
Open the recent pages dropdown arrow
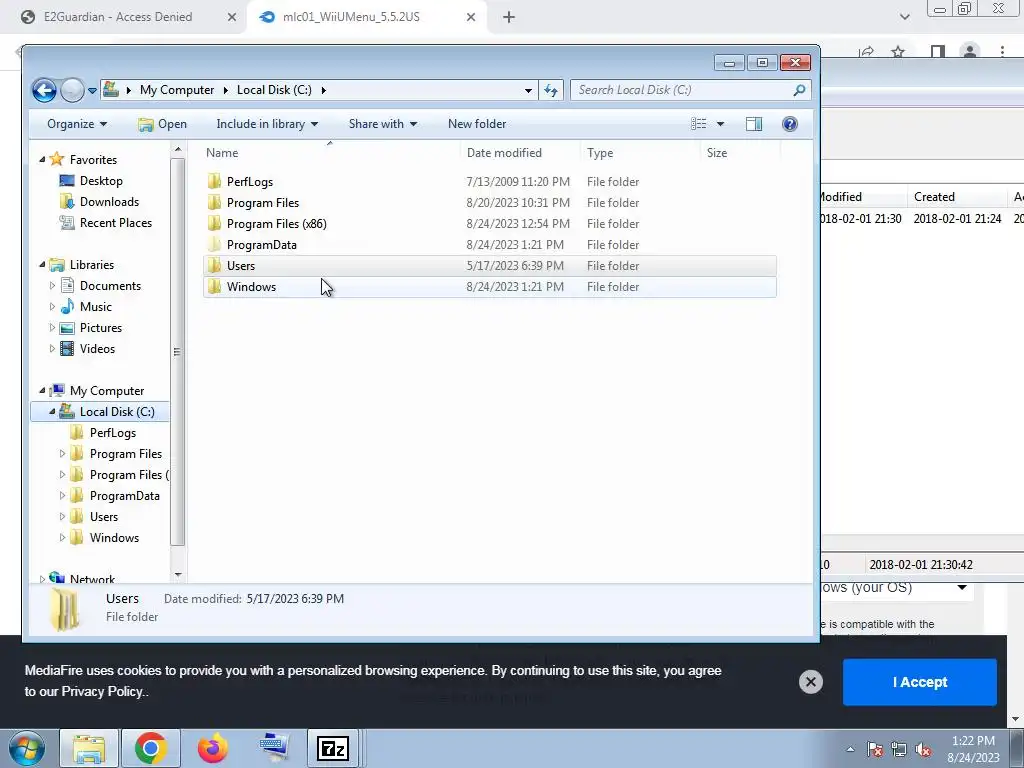pos(93,91)
